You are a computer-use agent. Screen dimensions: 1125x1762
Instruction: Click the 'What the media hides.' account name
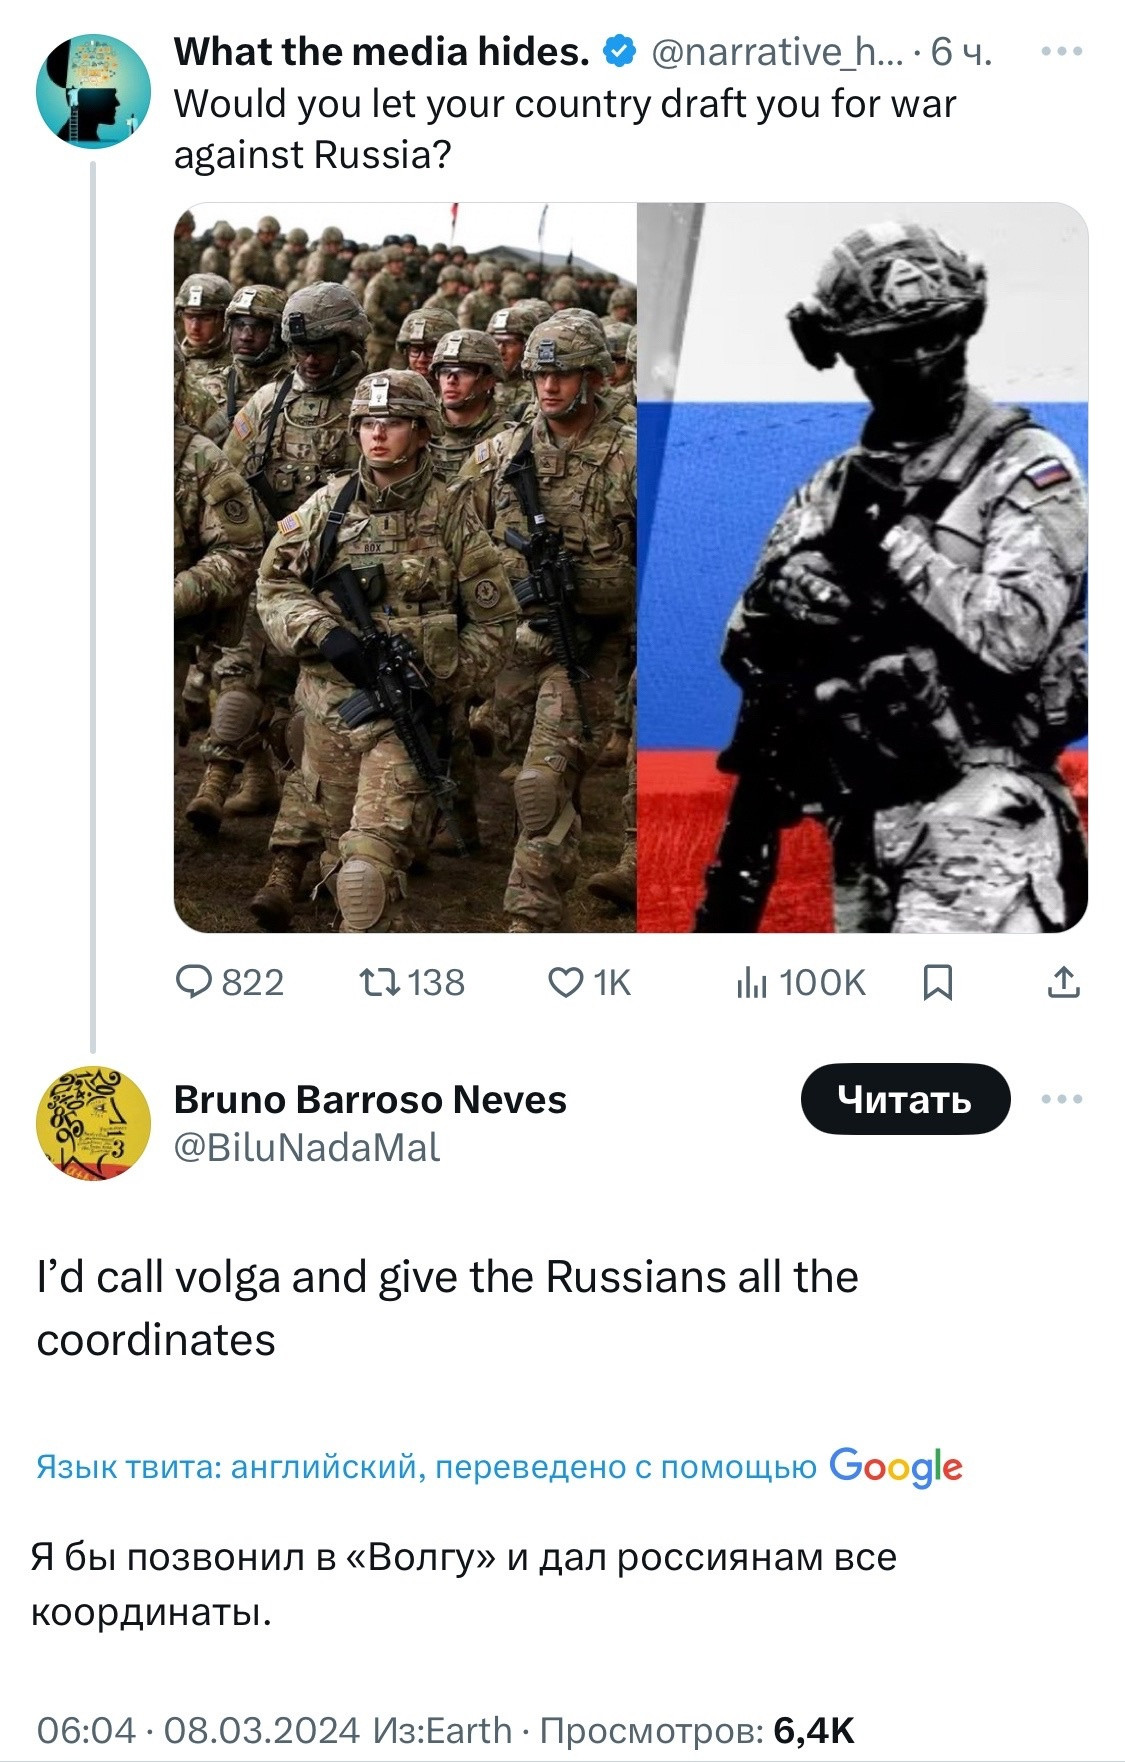pos(381,51)
